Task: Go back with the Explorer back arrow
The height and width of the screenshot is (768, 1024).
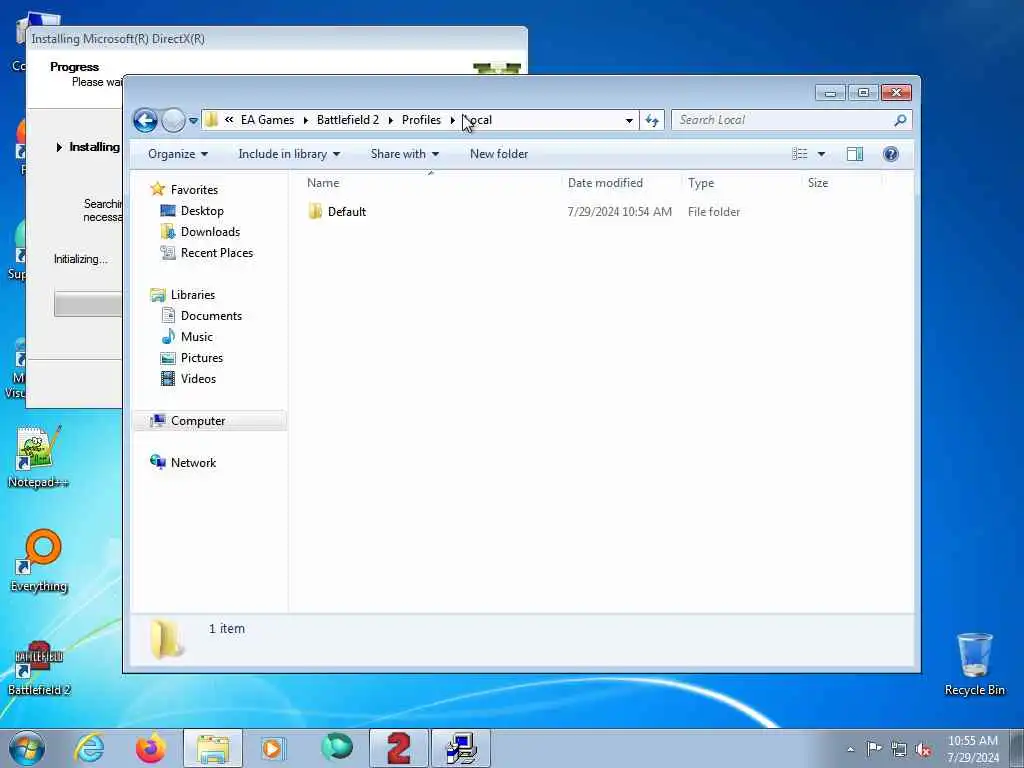Action: [145, 120]
